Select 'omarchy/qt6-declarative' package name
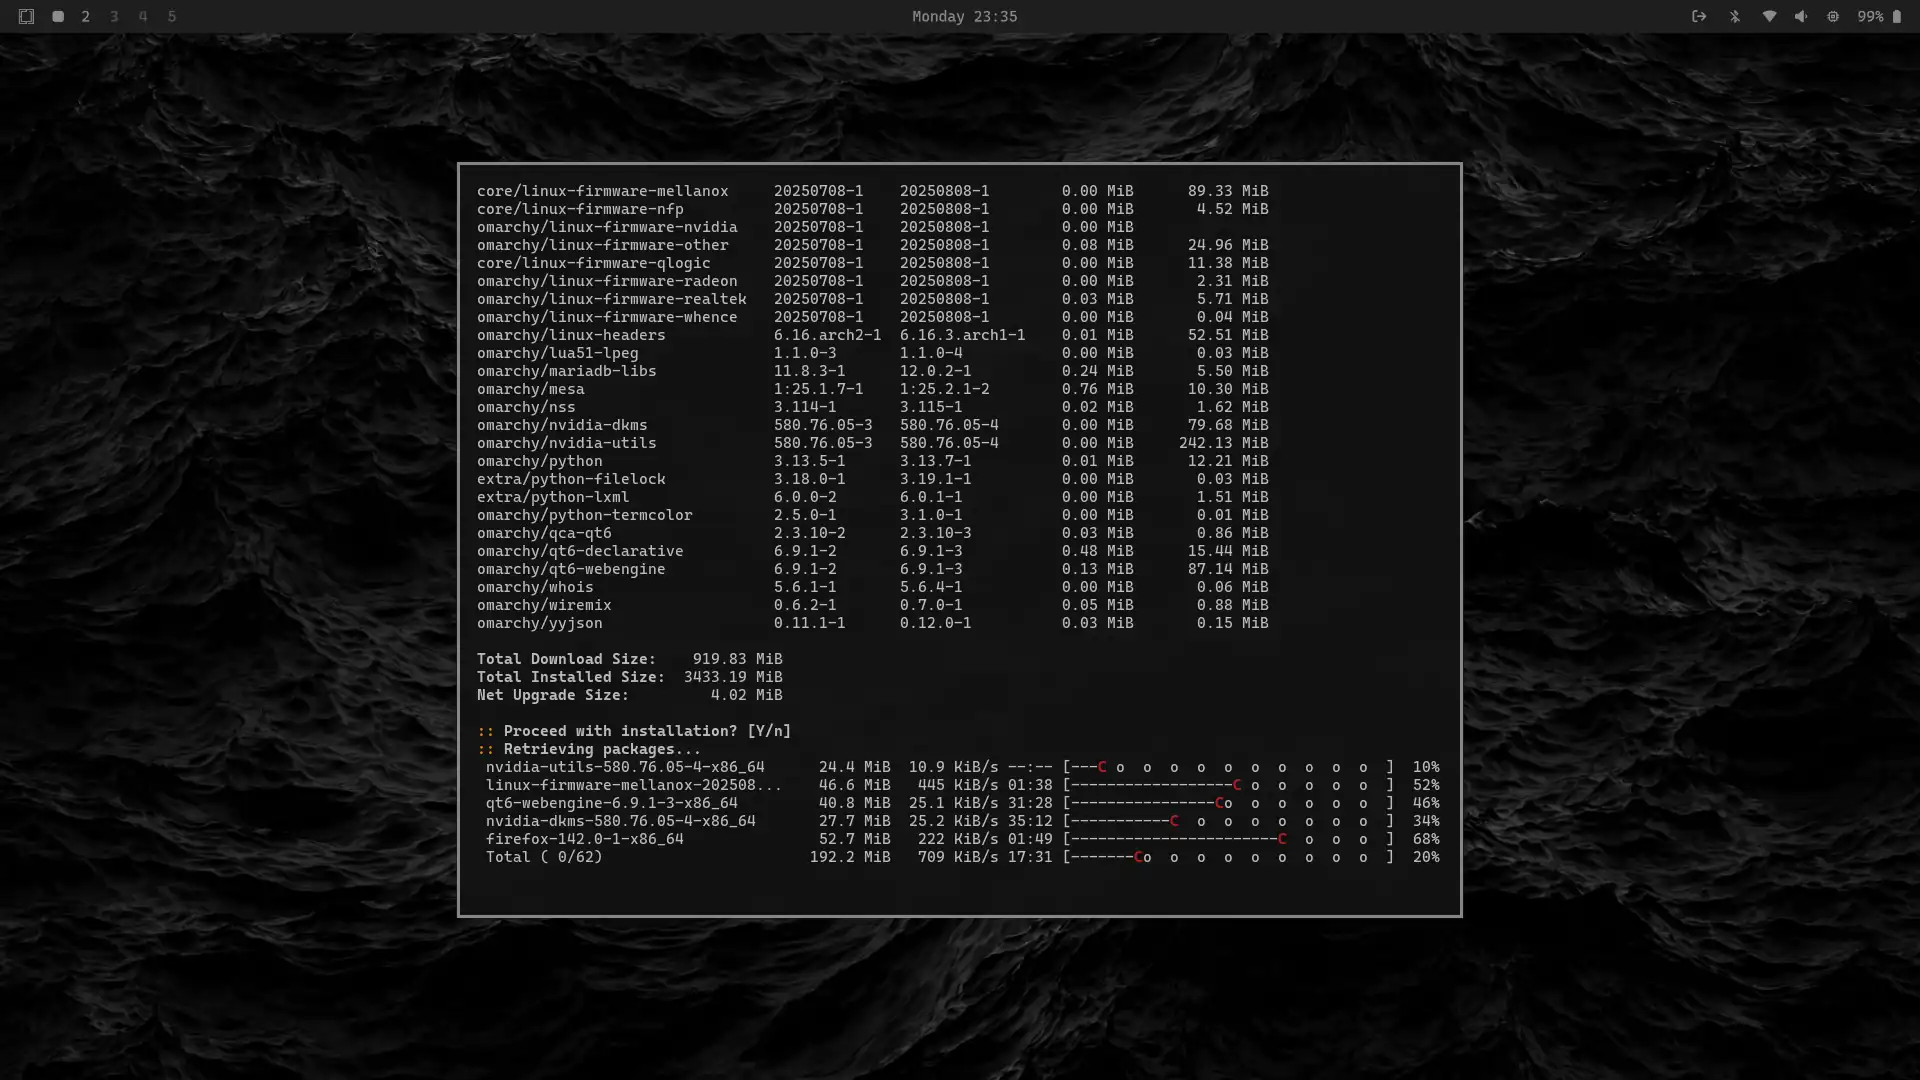Image resolution: width=1920 pixels, height=1080 pixels. click(x=580, y=551)
